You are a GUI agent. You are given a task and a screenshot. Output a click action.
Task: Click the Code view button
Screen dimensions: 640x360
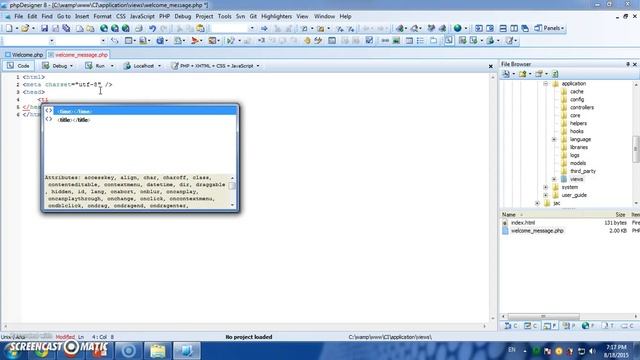click(18, 66)
